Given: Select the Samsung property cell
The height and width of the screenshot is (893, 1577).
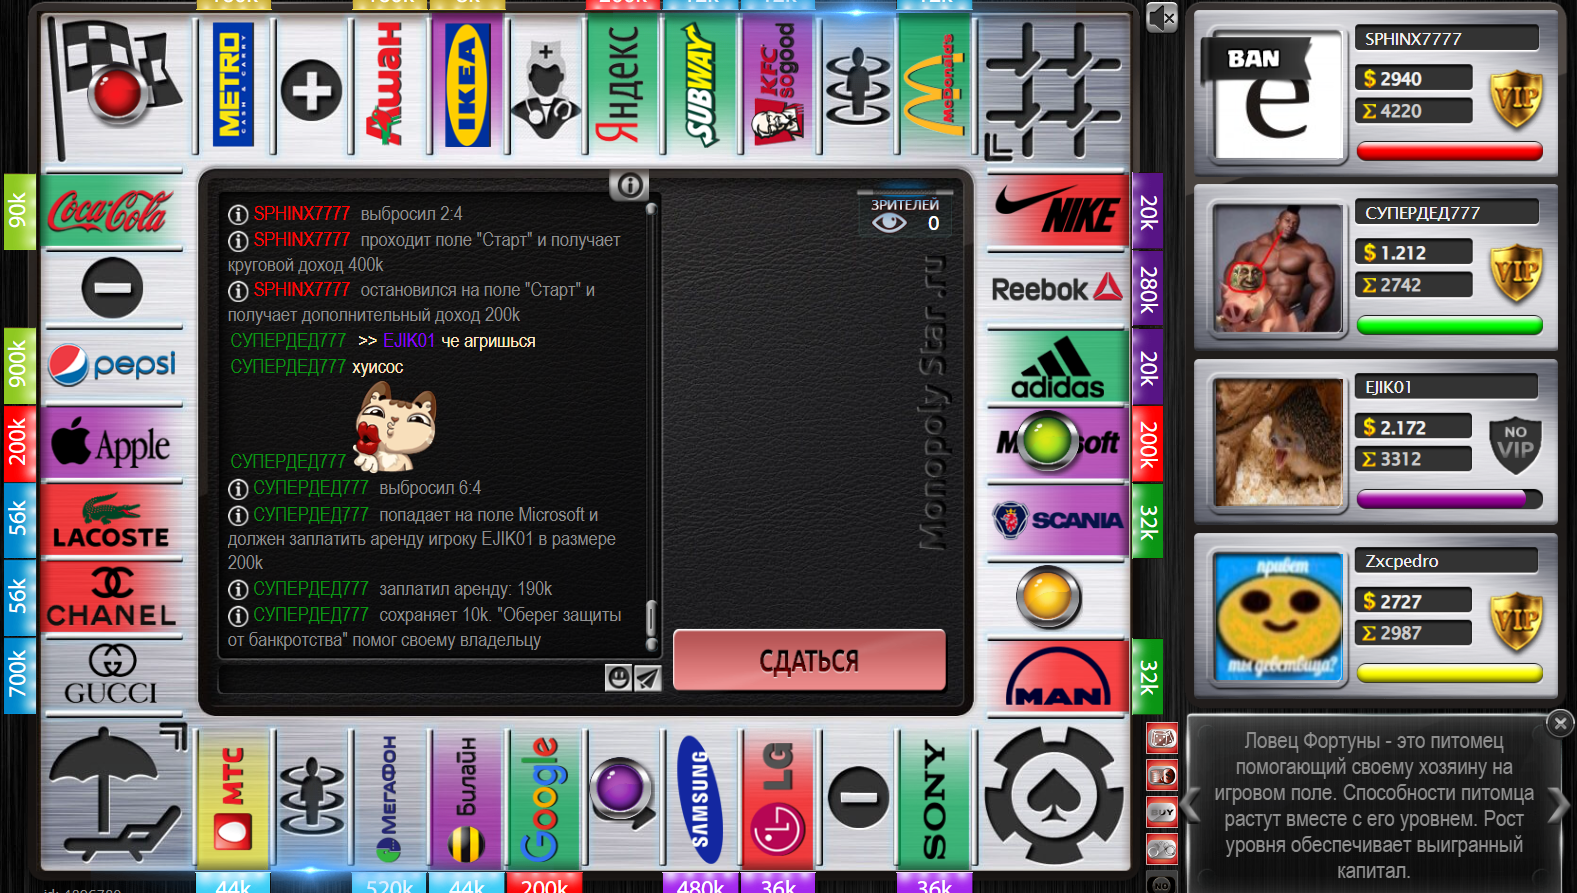Looking at the screenshot, I should coord(701,799).
